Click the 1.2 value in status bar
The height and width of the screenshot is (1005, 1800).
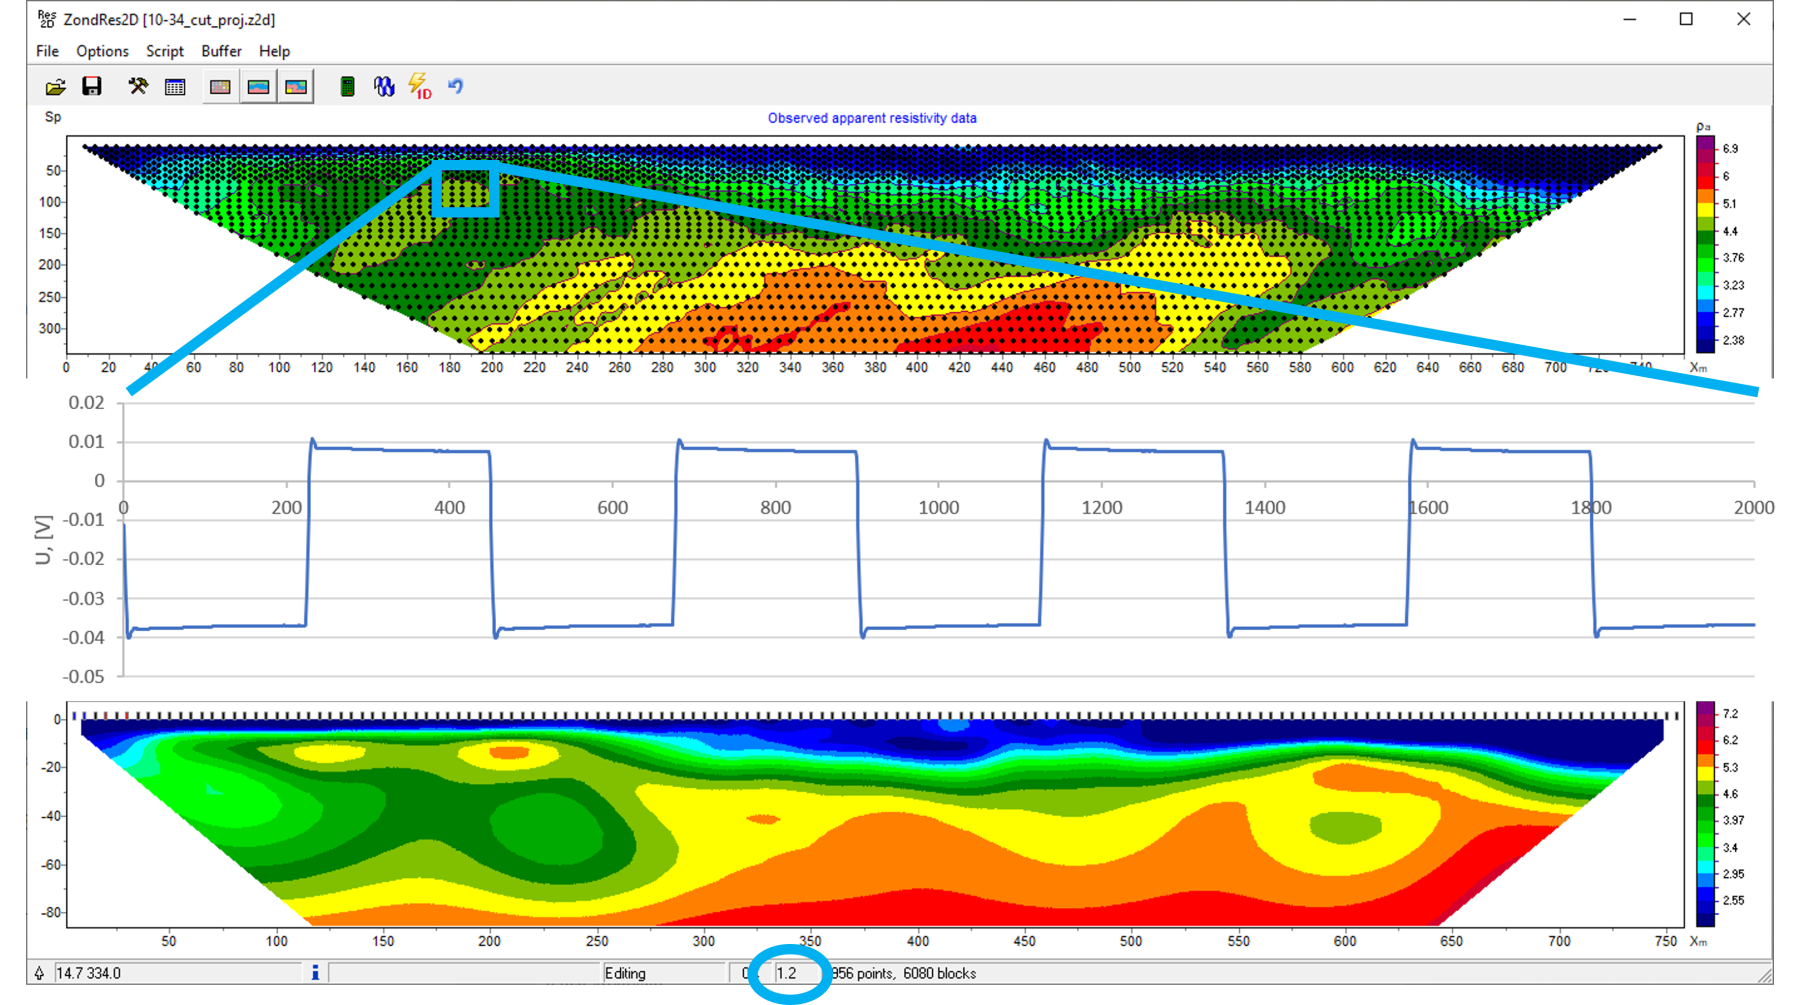tap(788, 973)
